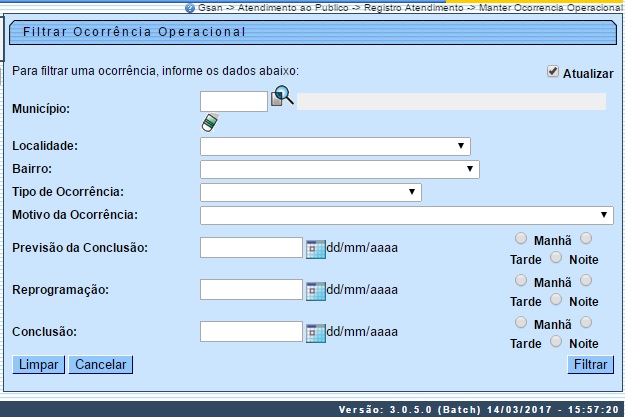The height and width of the screenshot is (417, 625).
Task: Click the Cancelar button
Action: (x=100, y=365)
